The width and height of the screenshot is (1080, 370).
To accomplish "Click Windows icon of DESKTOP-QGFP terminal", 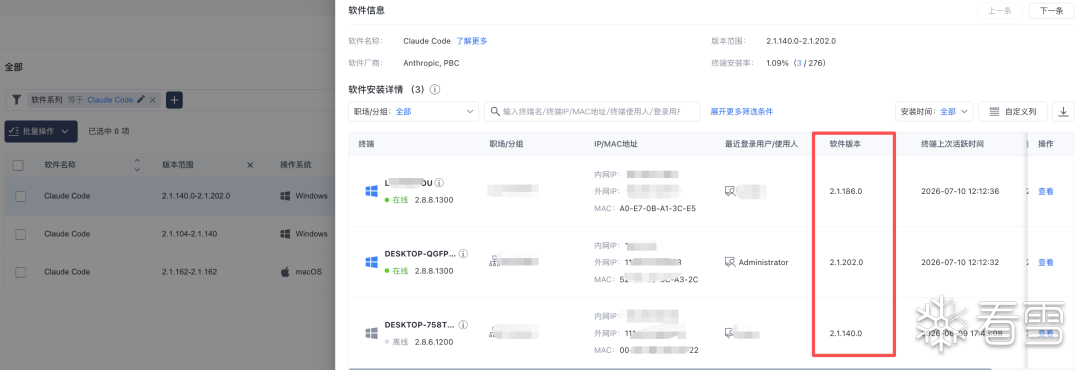I will tap(371, 263).
